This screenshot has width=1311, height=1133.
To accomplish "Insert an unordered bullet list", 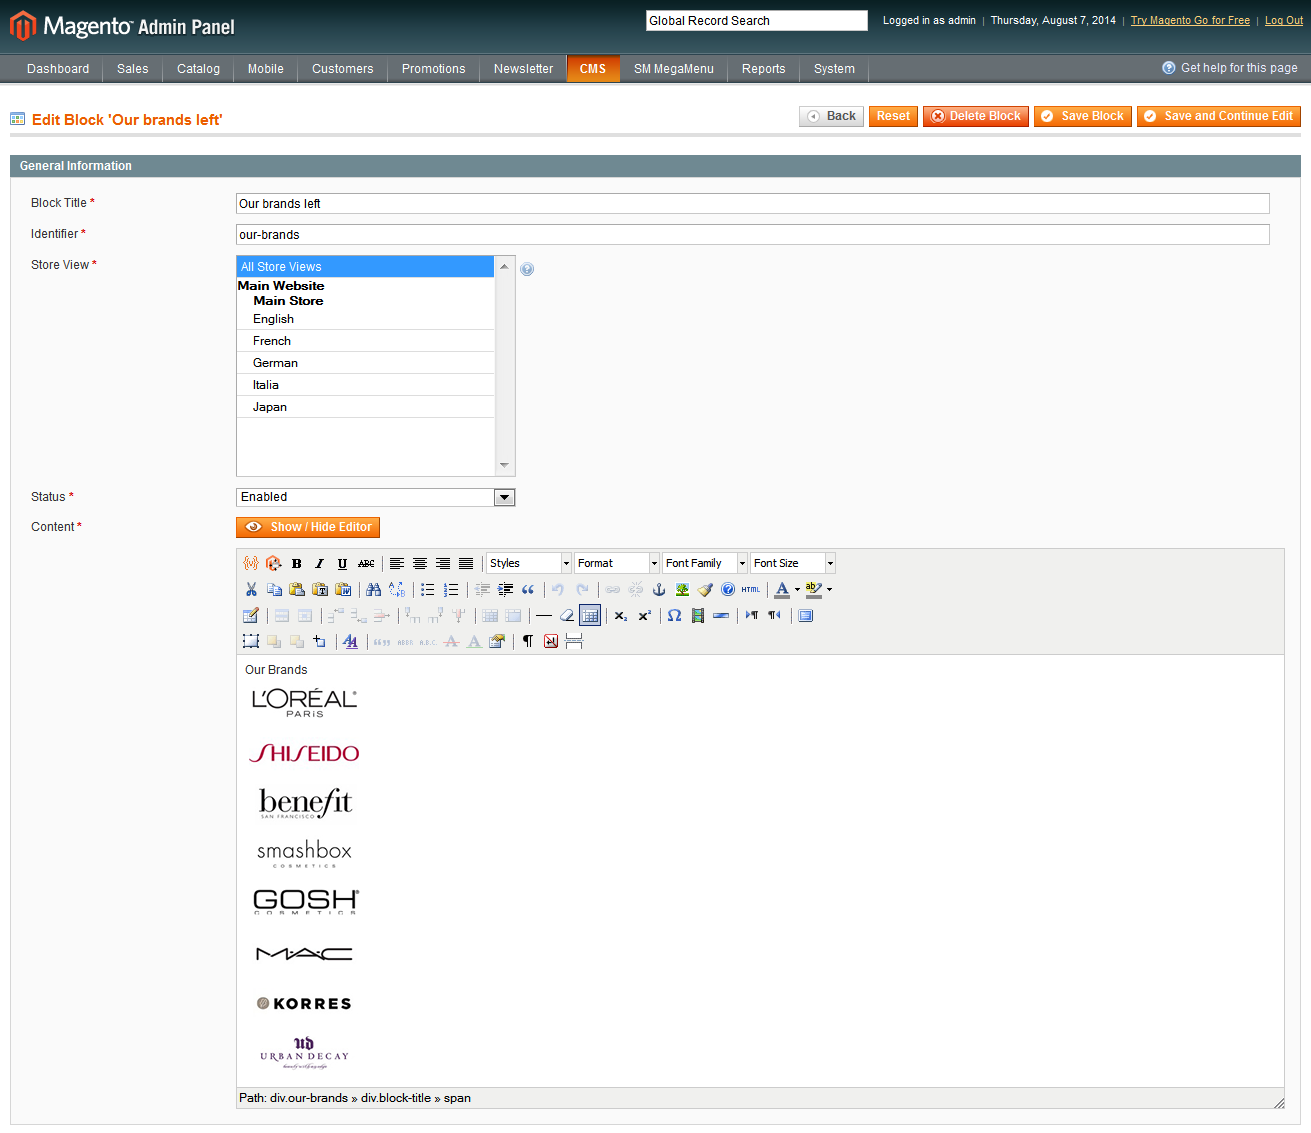I will (x=428, y=589).
